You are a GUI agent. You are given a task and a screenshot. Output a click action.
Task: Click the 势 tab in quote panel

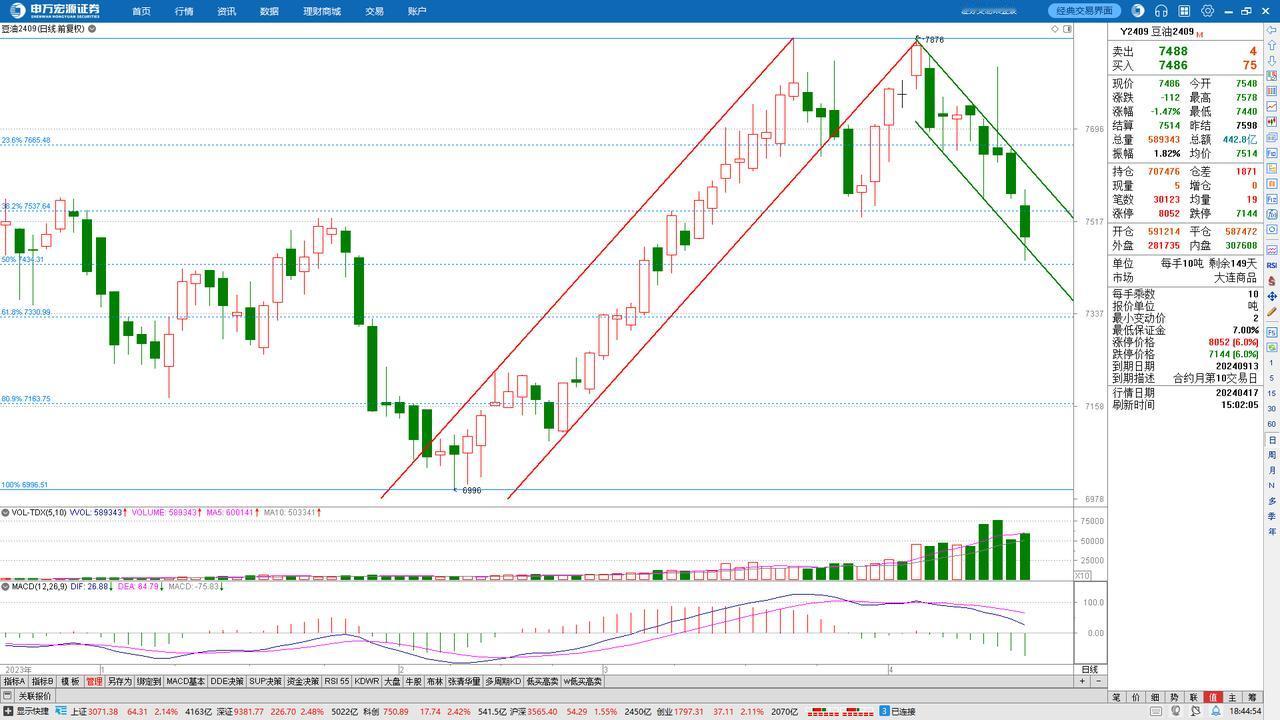point(1174,697)
